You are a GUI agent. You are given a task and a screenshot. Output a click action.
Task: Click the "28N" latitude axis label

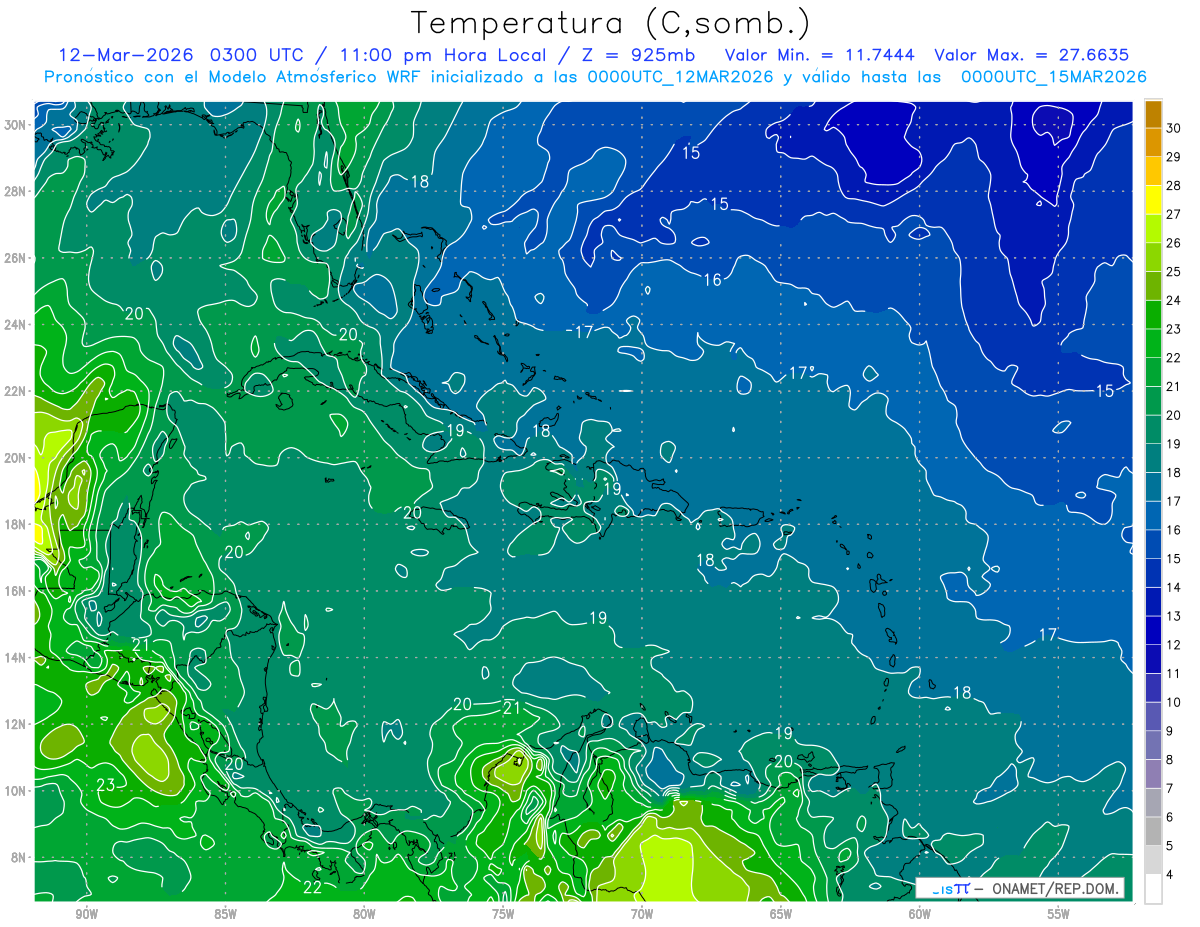(x=15, y=191)
